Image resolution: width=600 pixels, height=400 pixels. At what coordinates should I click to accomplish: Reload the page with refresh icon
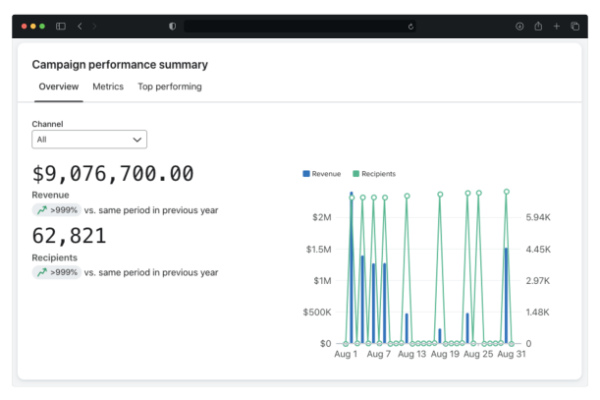411,26
